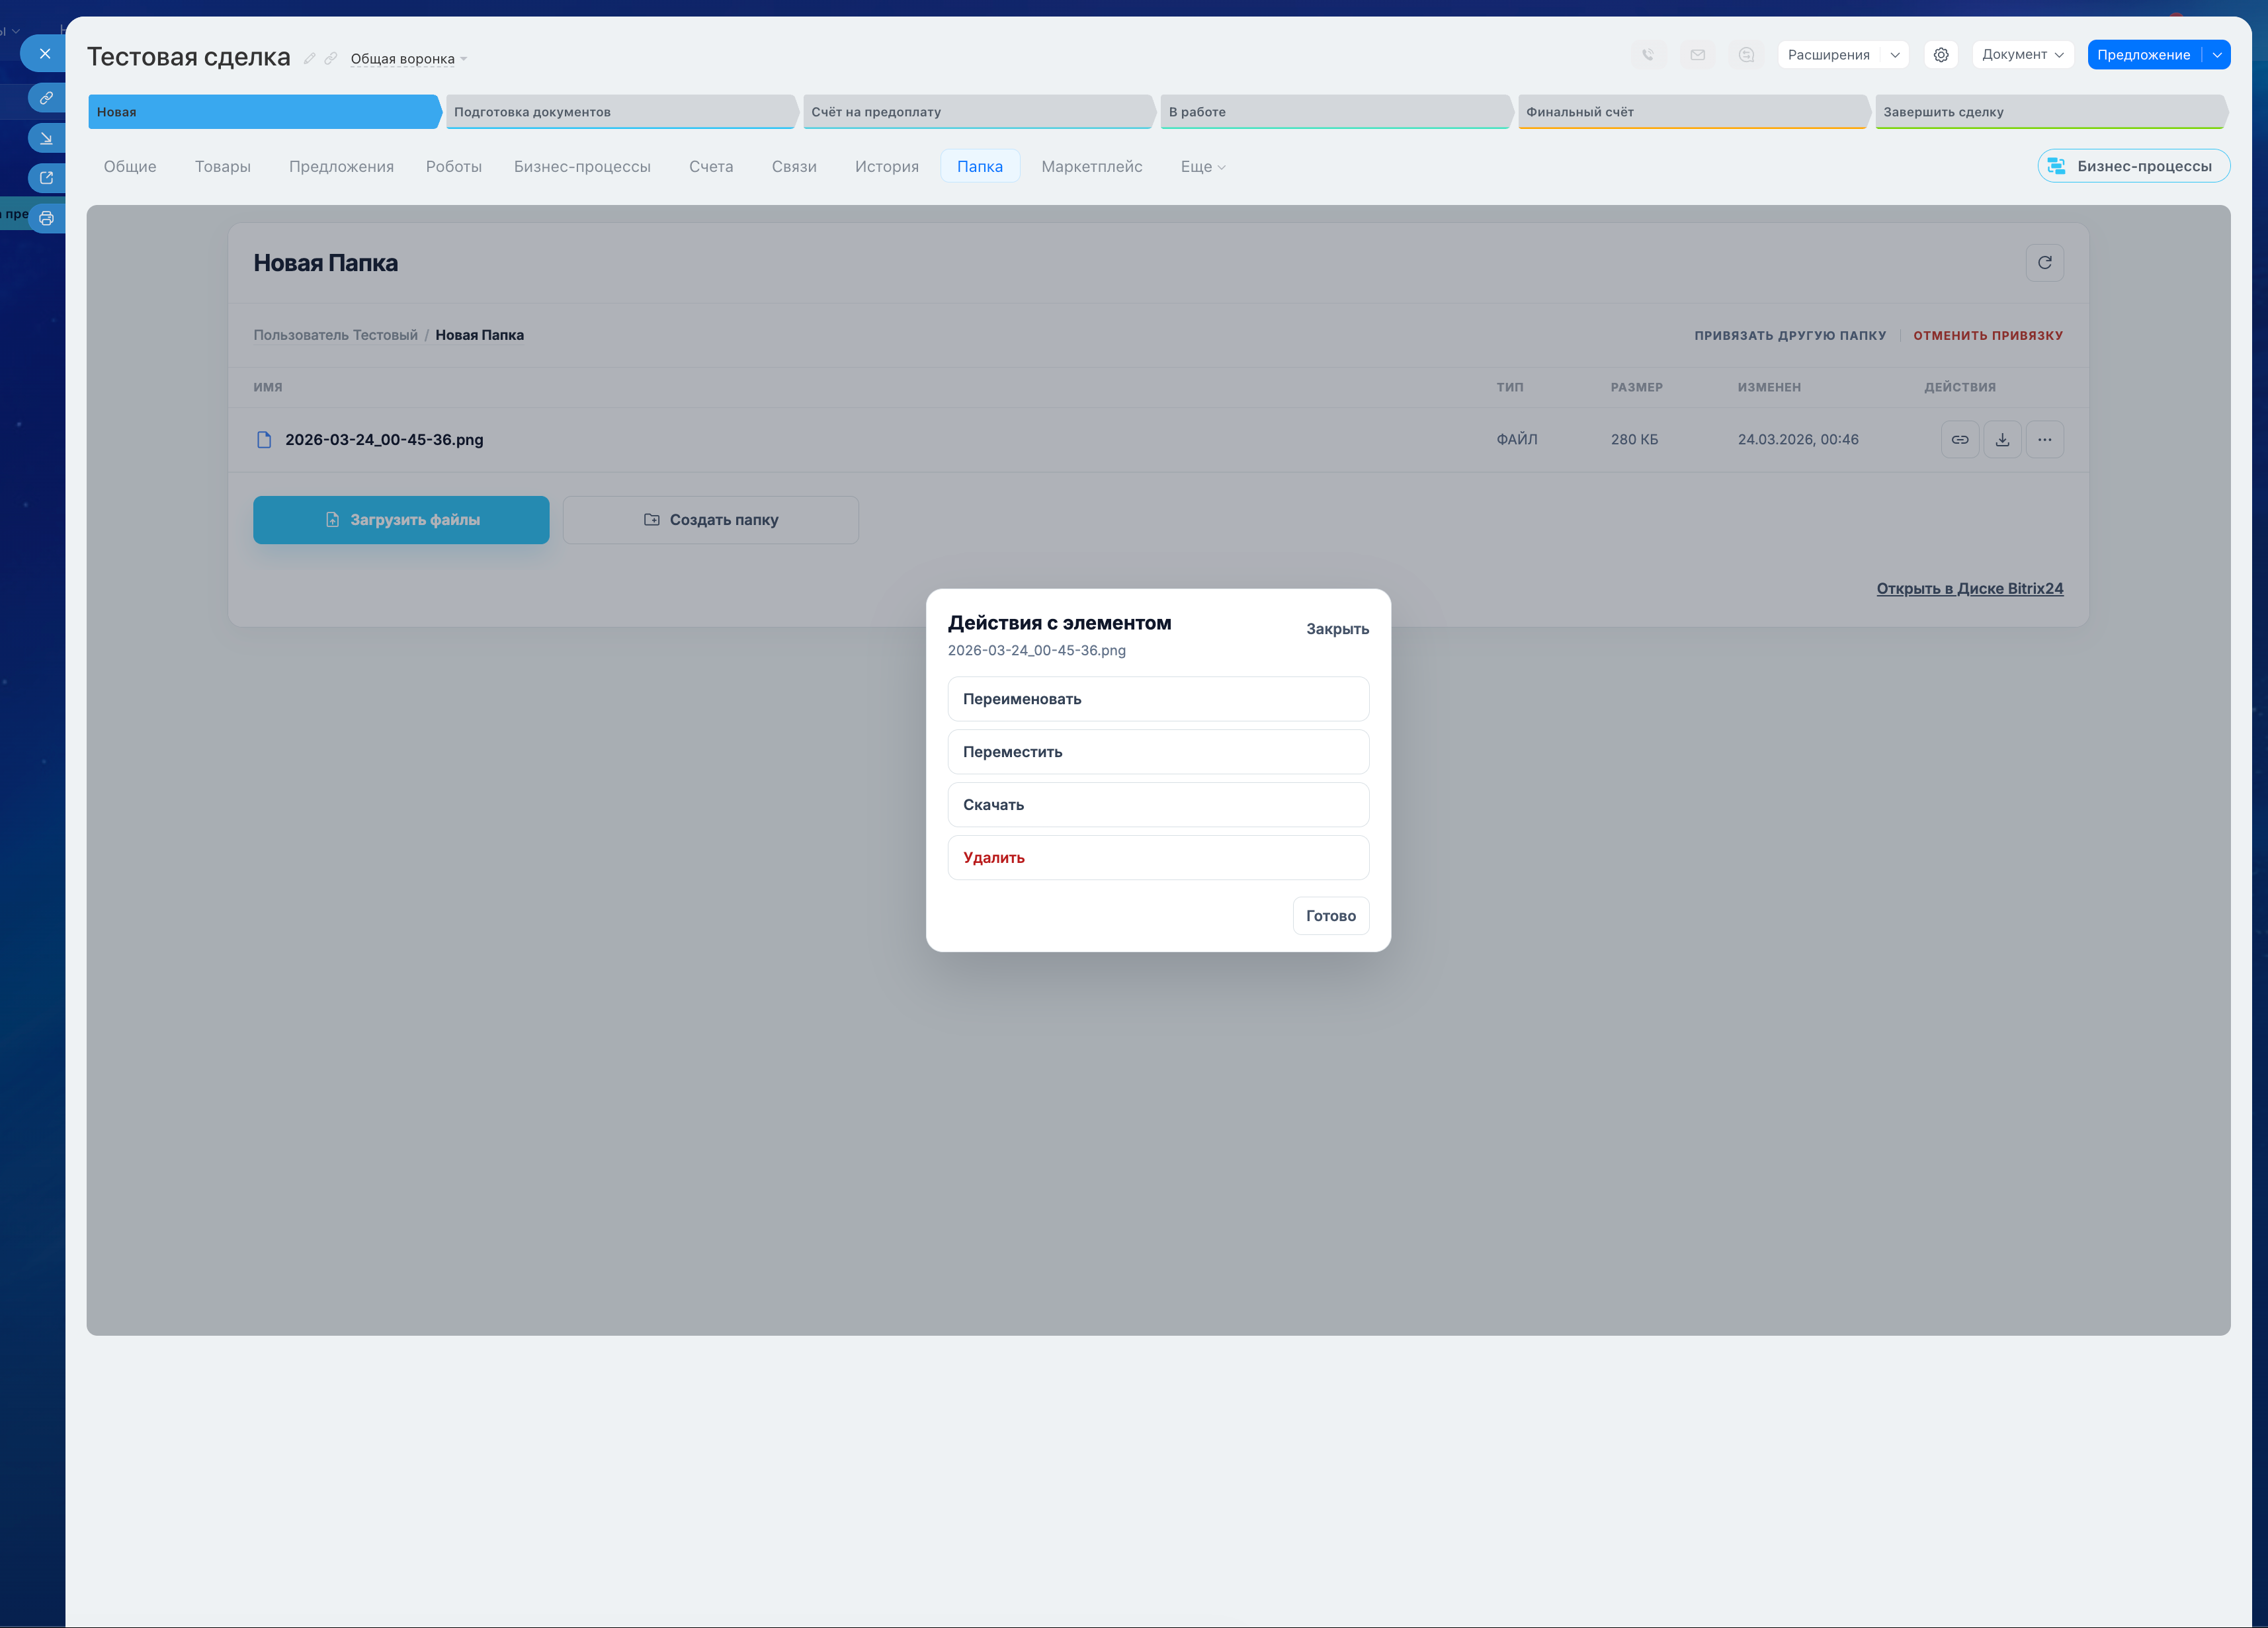Click the email envelope icon in top bar
The image size is (2268, 1628).
(1697, 55)
